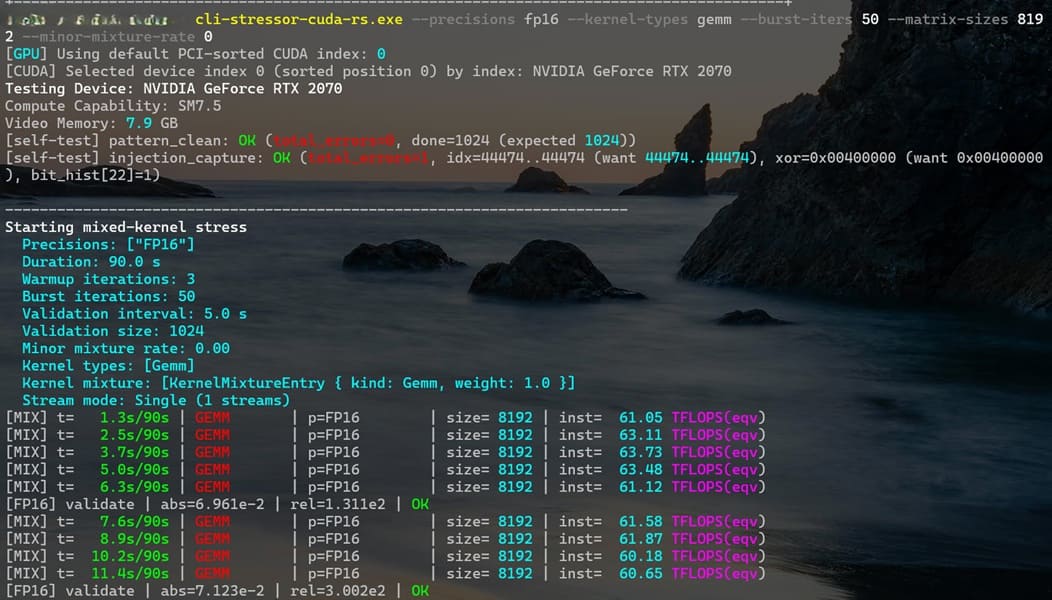This screenshot has height=600, width=1052.
Task: Click the 61.58 TFLOPS value
Action: [641, 522]
